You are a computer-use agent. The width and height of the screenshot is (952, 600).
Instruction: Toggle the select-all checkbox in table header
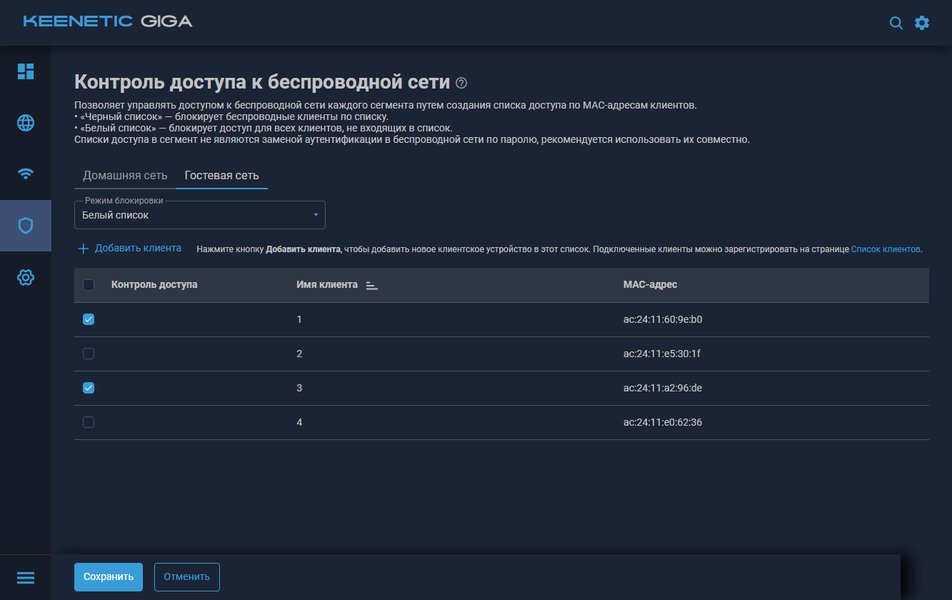click(x=89, y=285)
